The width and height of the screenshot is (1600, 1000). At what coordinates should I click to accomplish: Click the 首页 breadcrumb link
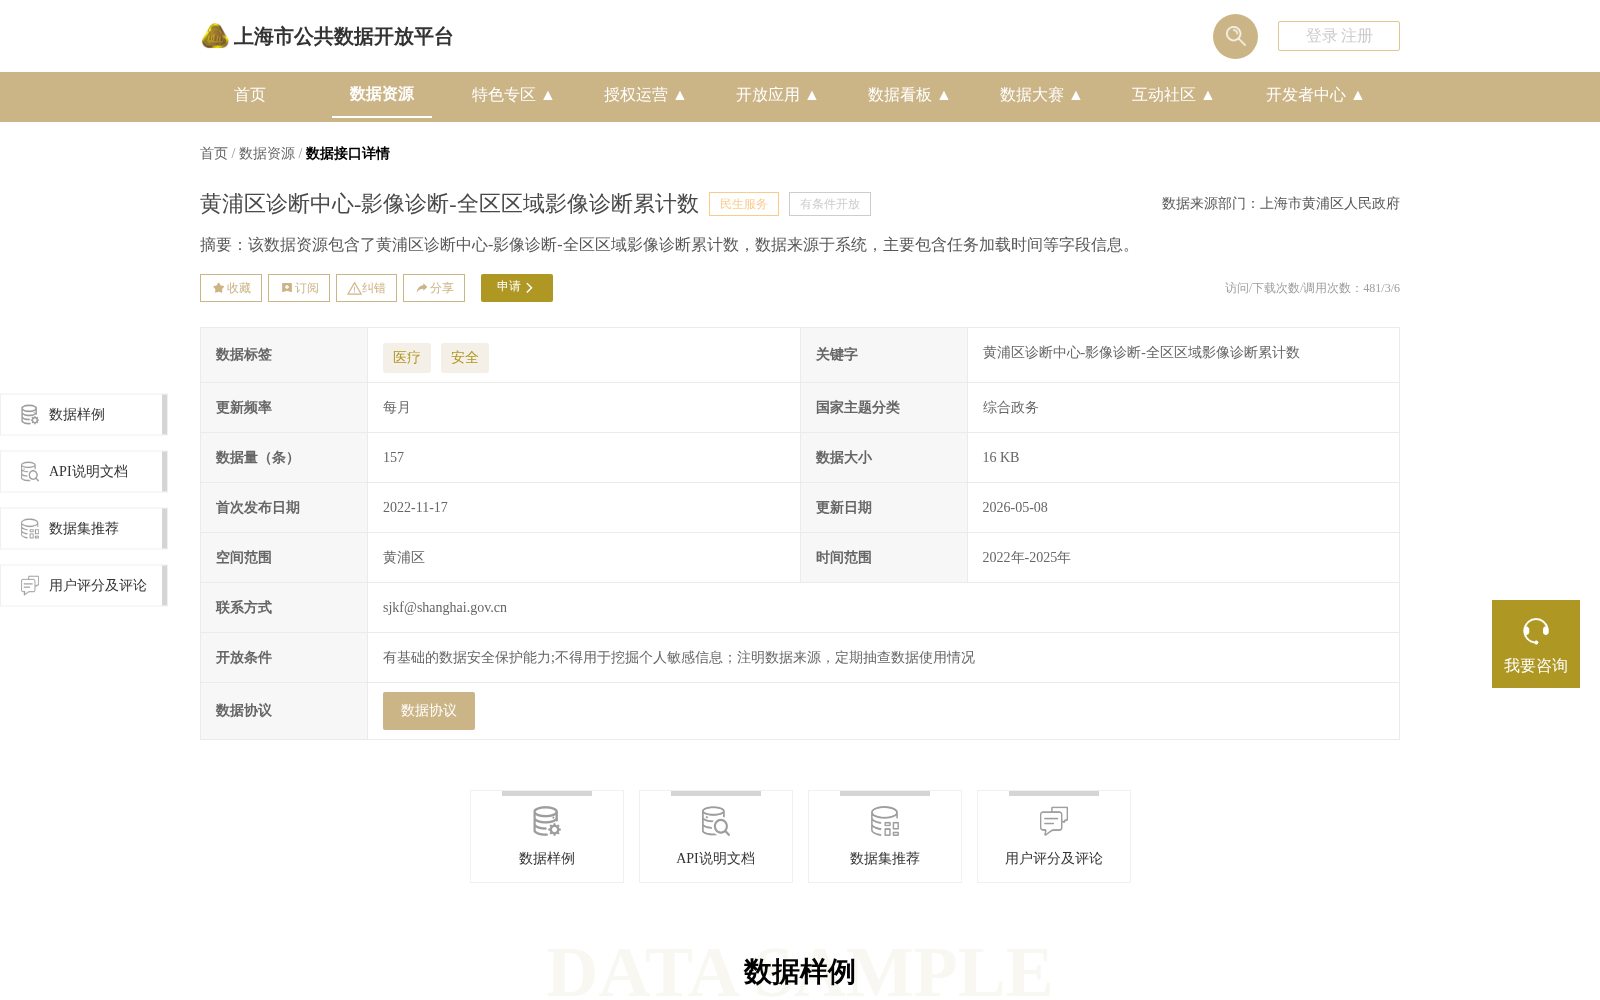[214, 154]
